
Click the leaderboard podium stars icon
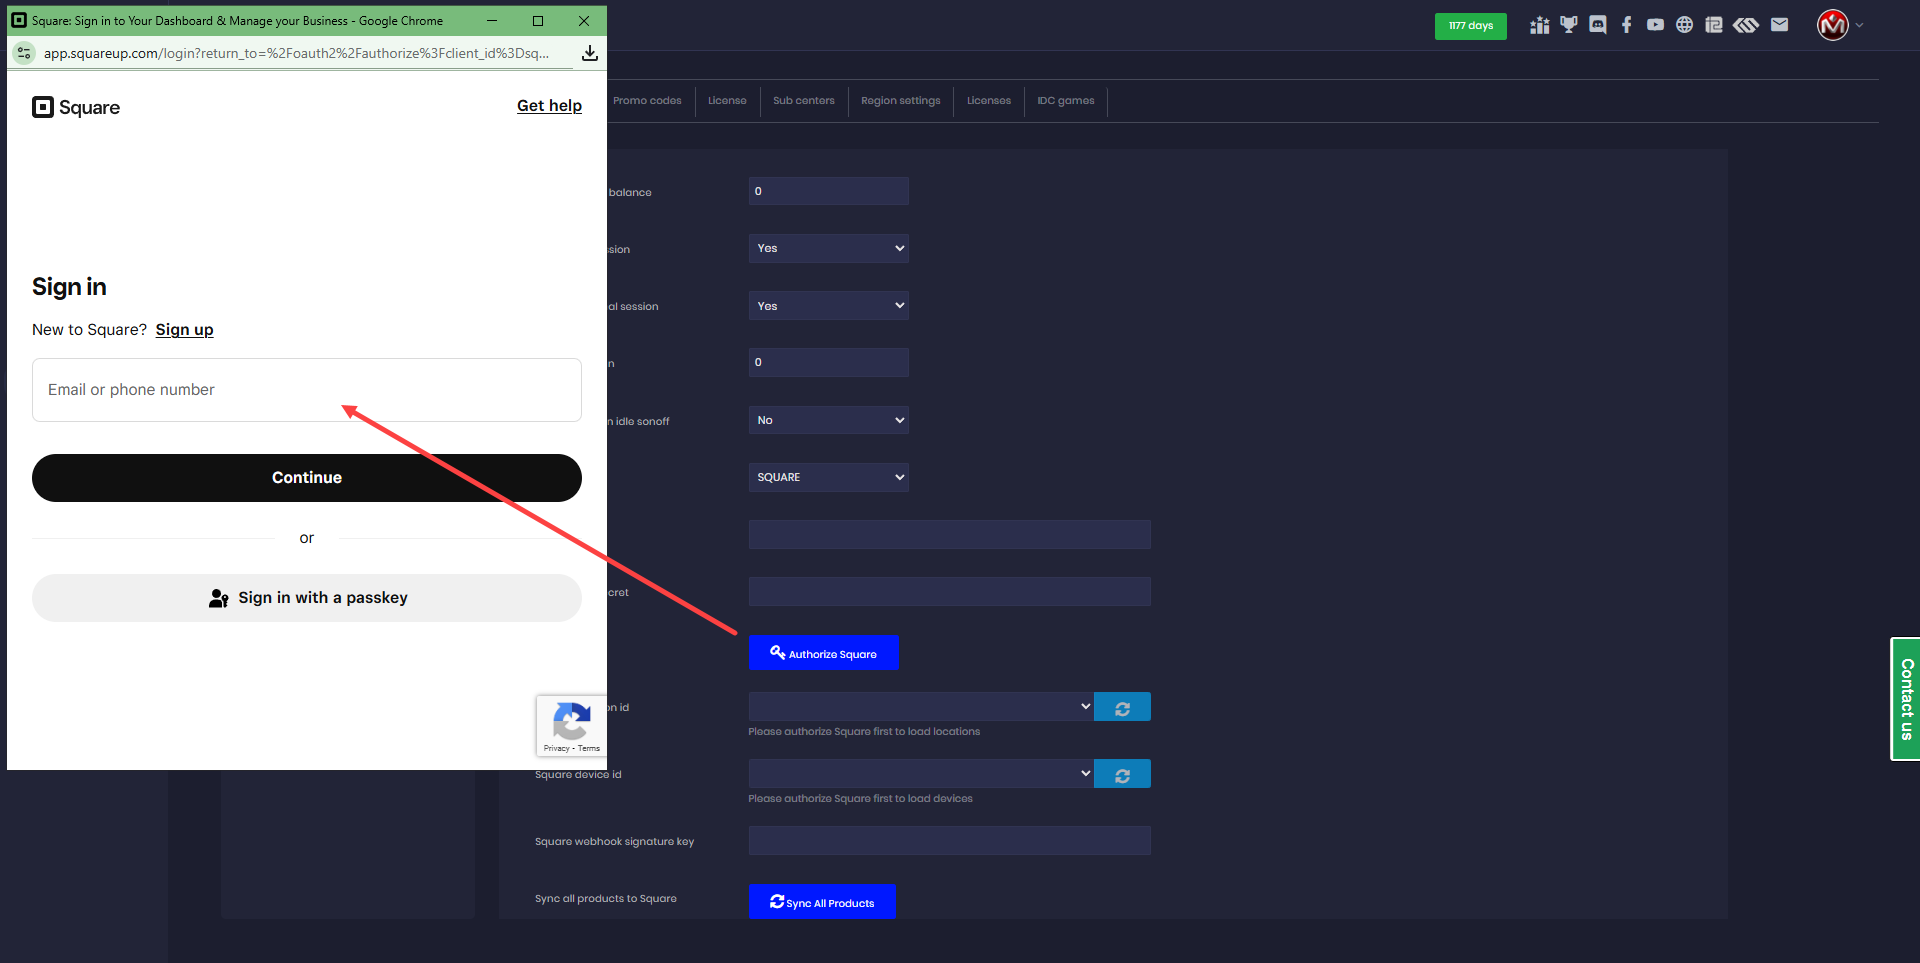(1540, 25)
